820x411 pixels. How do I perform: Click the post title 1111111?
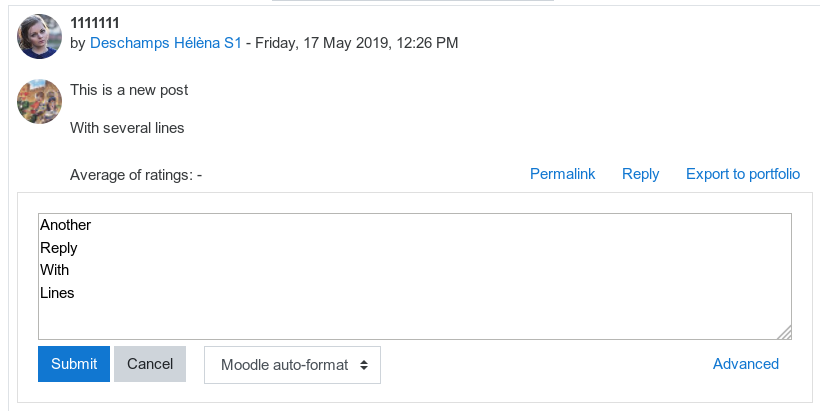95,23
